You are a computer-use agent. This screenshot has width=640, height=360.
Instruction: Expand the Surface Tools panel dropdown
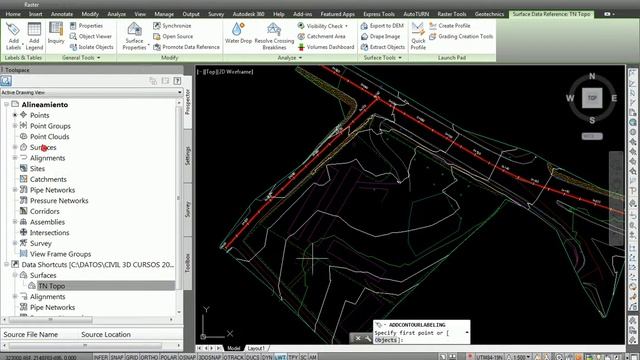click(x=400, y=58)
